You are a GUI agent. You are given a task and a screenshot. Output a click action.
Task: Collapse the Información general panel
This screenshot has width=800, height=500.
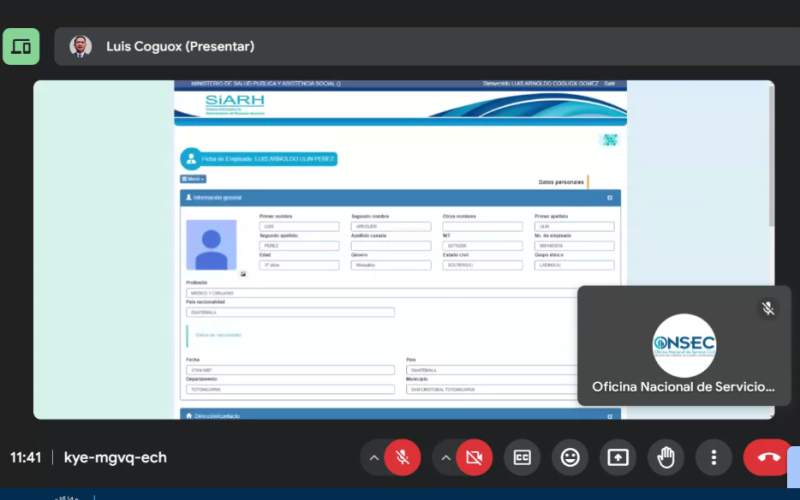[609, 198]
